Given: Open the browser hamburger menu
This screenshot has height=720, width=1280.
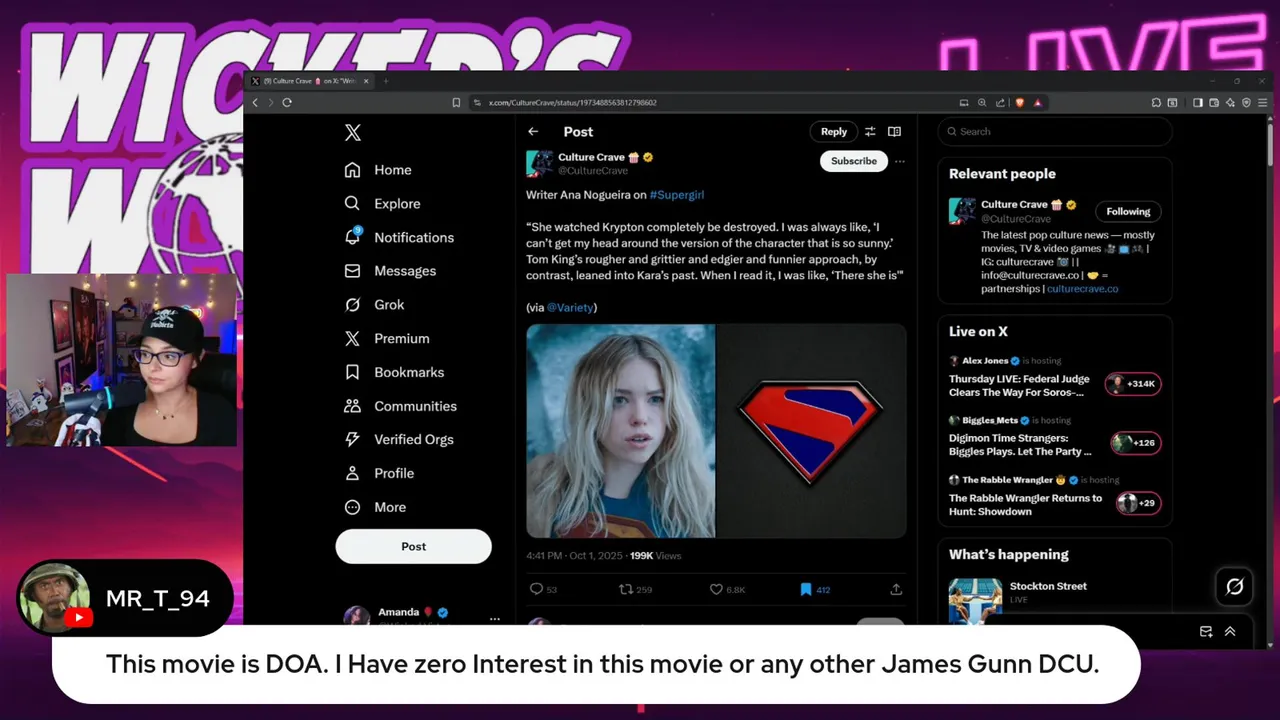Looking at the screenshot, I should [x=1262, y=102].
